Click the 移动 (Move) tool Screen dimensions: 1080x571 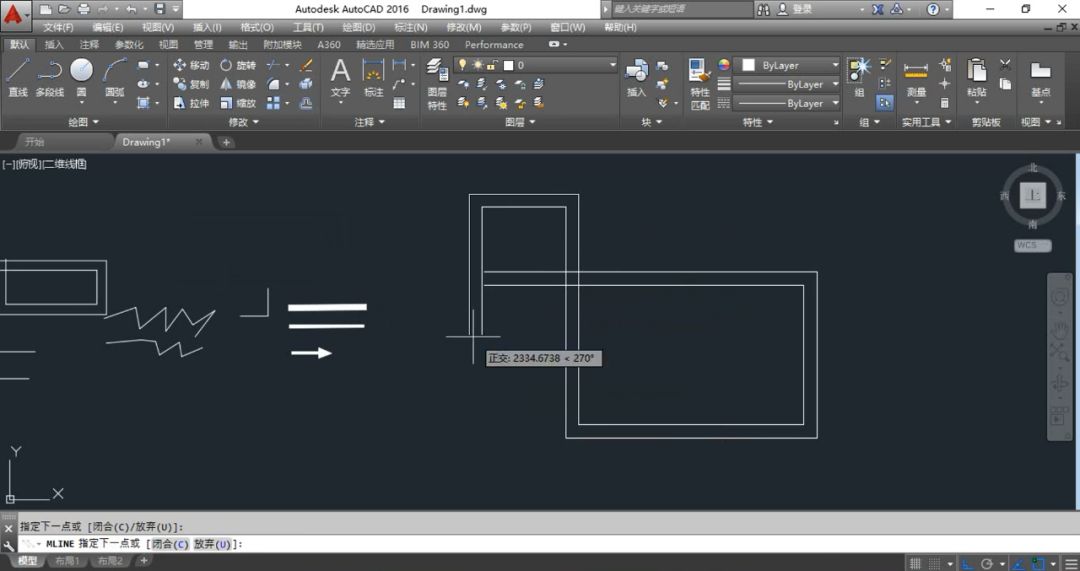point(191,65)
